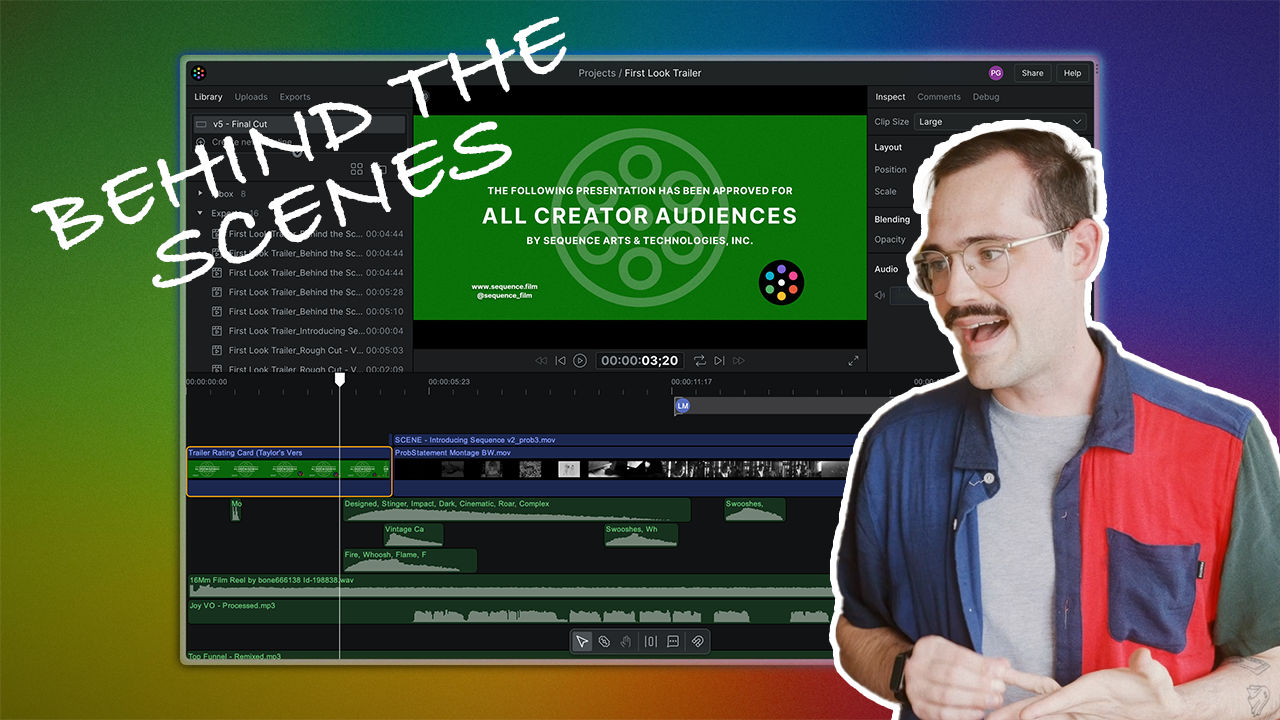The width and height of the screenshot is (1280, 720).
Task: Jump to the previous clip edge
Action: tap(560, 360)
